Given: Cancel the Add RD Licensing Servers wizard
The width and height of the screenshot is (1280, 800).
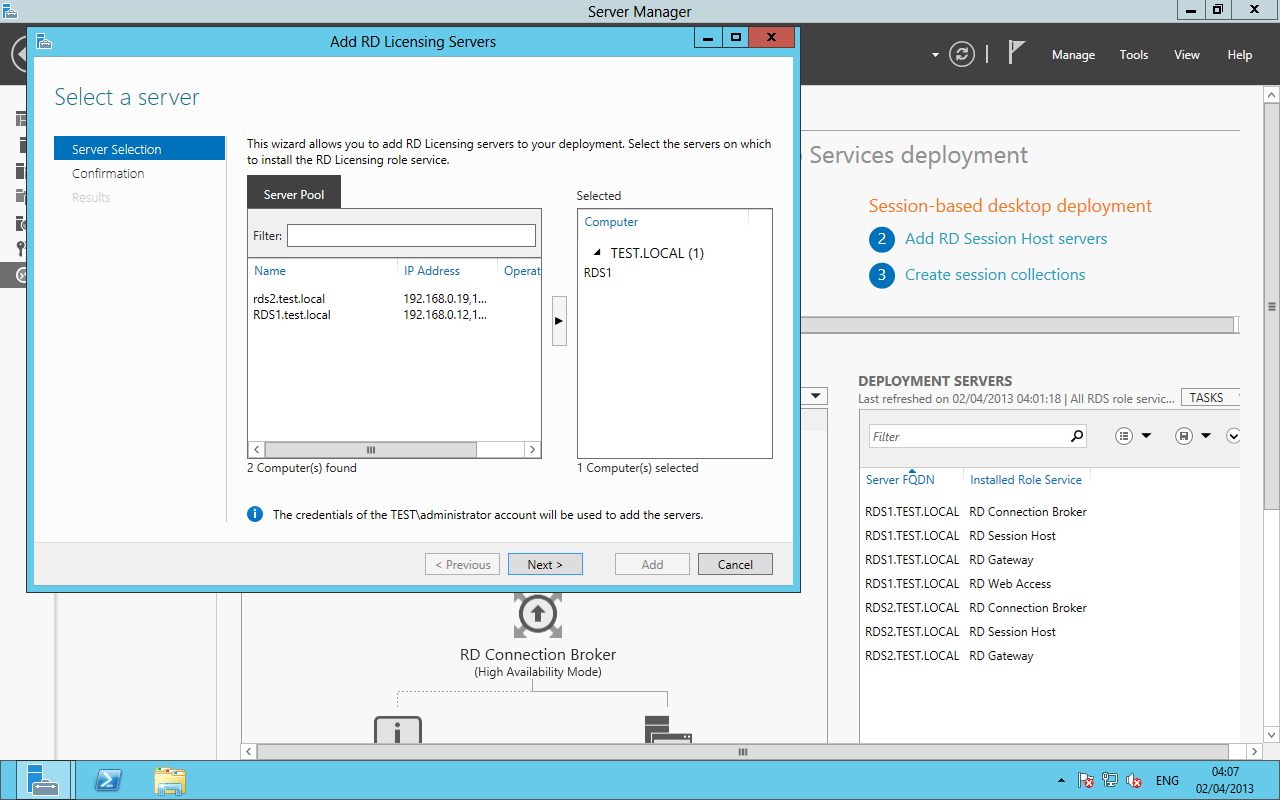Looking at the screenshot, I should point(735,564).
